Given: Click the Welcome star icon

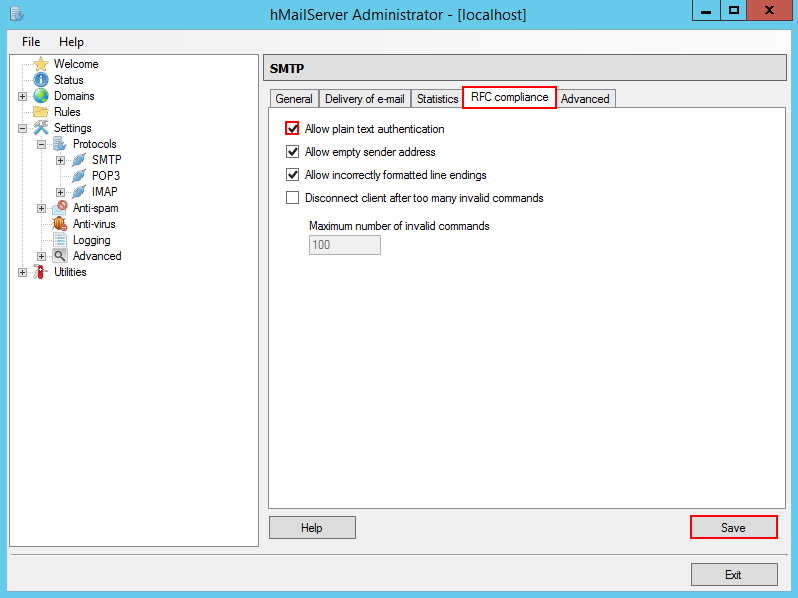Looking at the screenshot, I should click(x=41, y=64).
